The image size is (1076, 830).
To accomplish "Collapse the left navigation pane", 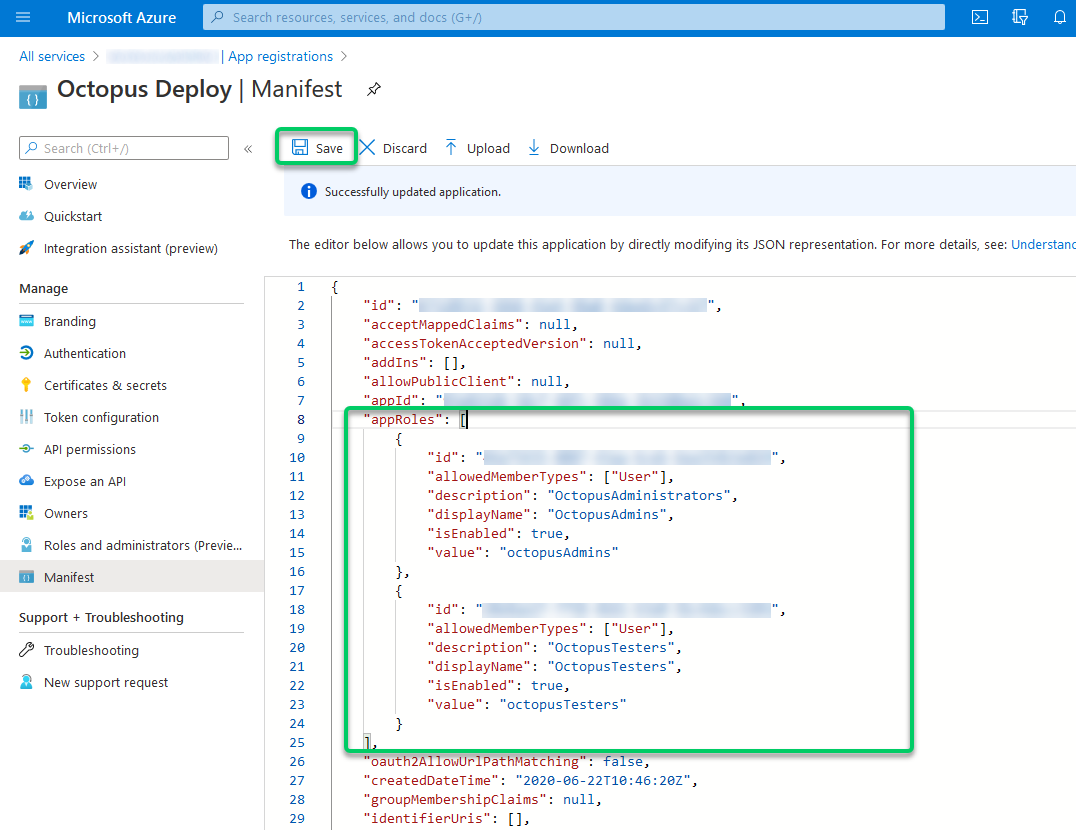I will pyautogui.click(x=248, y=148).
